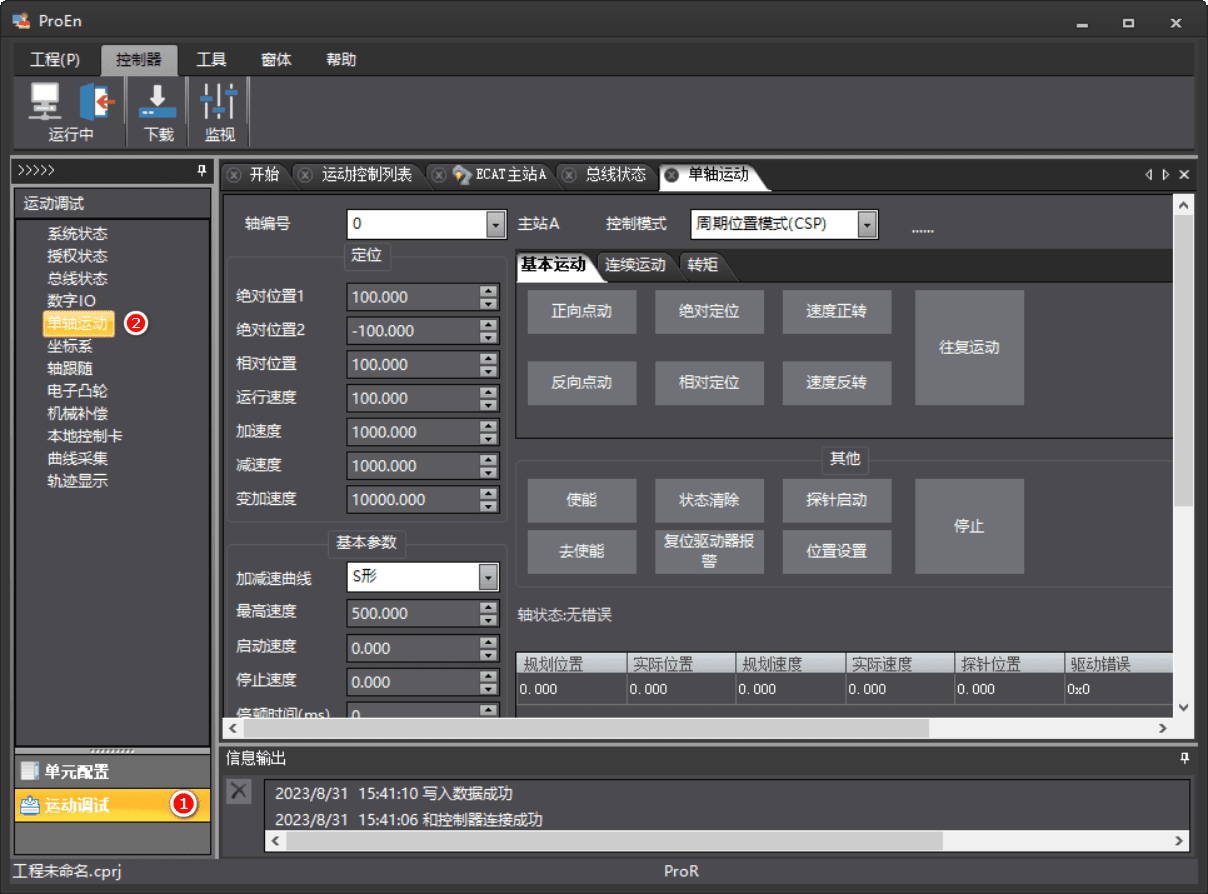Start 往复运动 reciprocating motion
The image size is (1208, 894).
pyautogui.click(x=969, y=348)
